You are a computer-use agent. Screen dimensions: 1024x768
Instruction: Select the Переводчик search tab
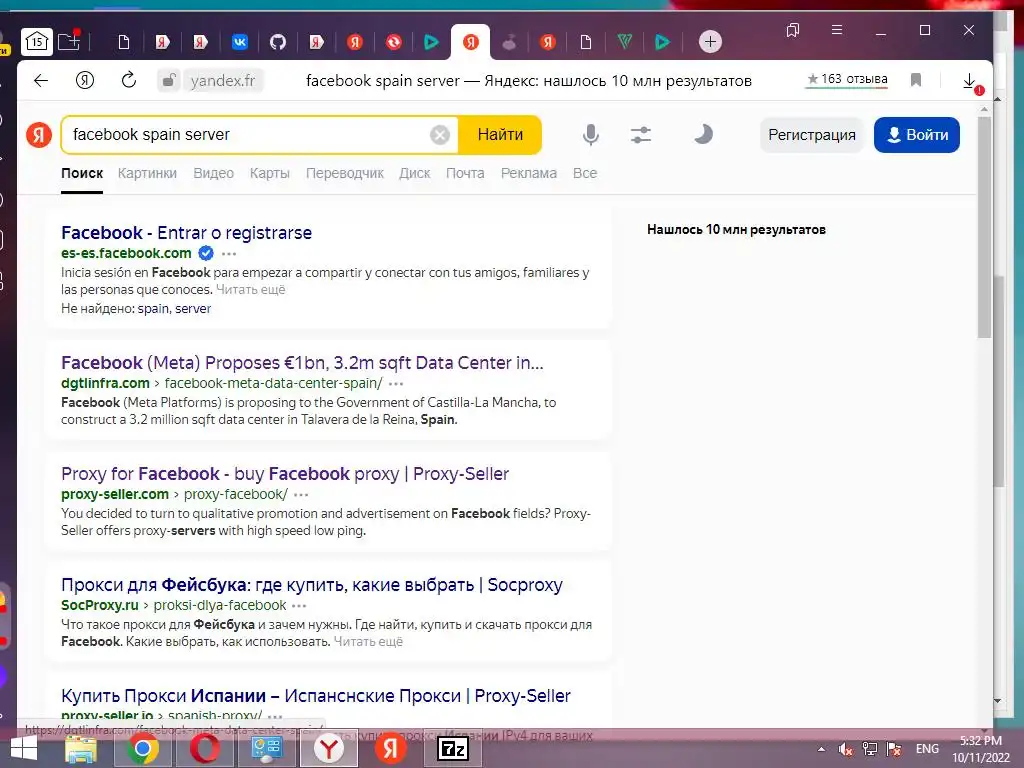click(x=345, y=173)
